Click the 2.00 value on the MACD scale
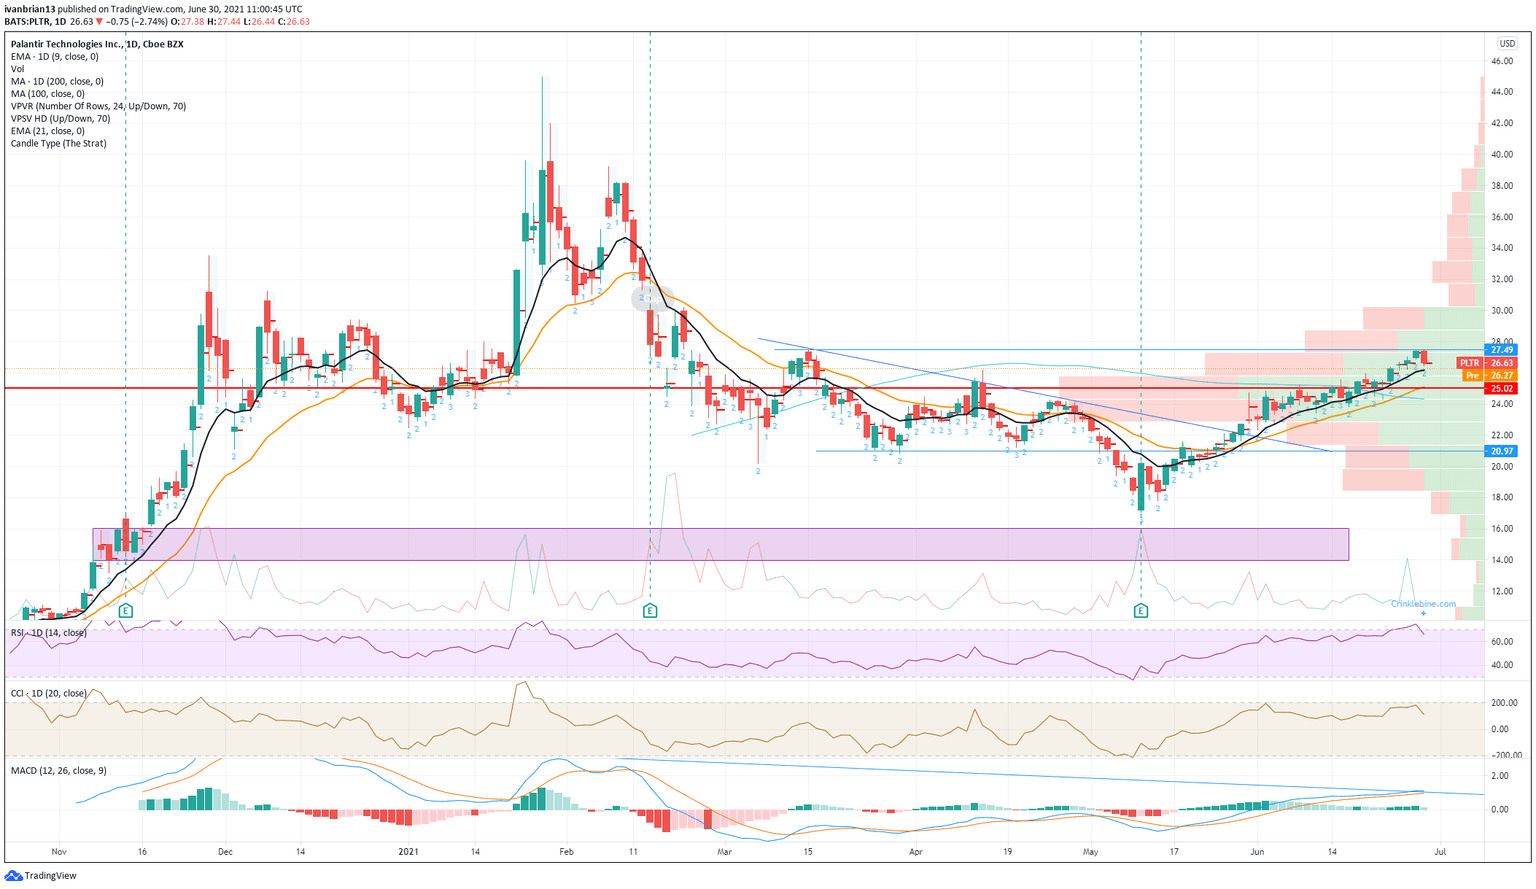The width and height of the screenshot is (1536, 889). (x=1499, y=776)
